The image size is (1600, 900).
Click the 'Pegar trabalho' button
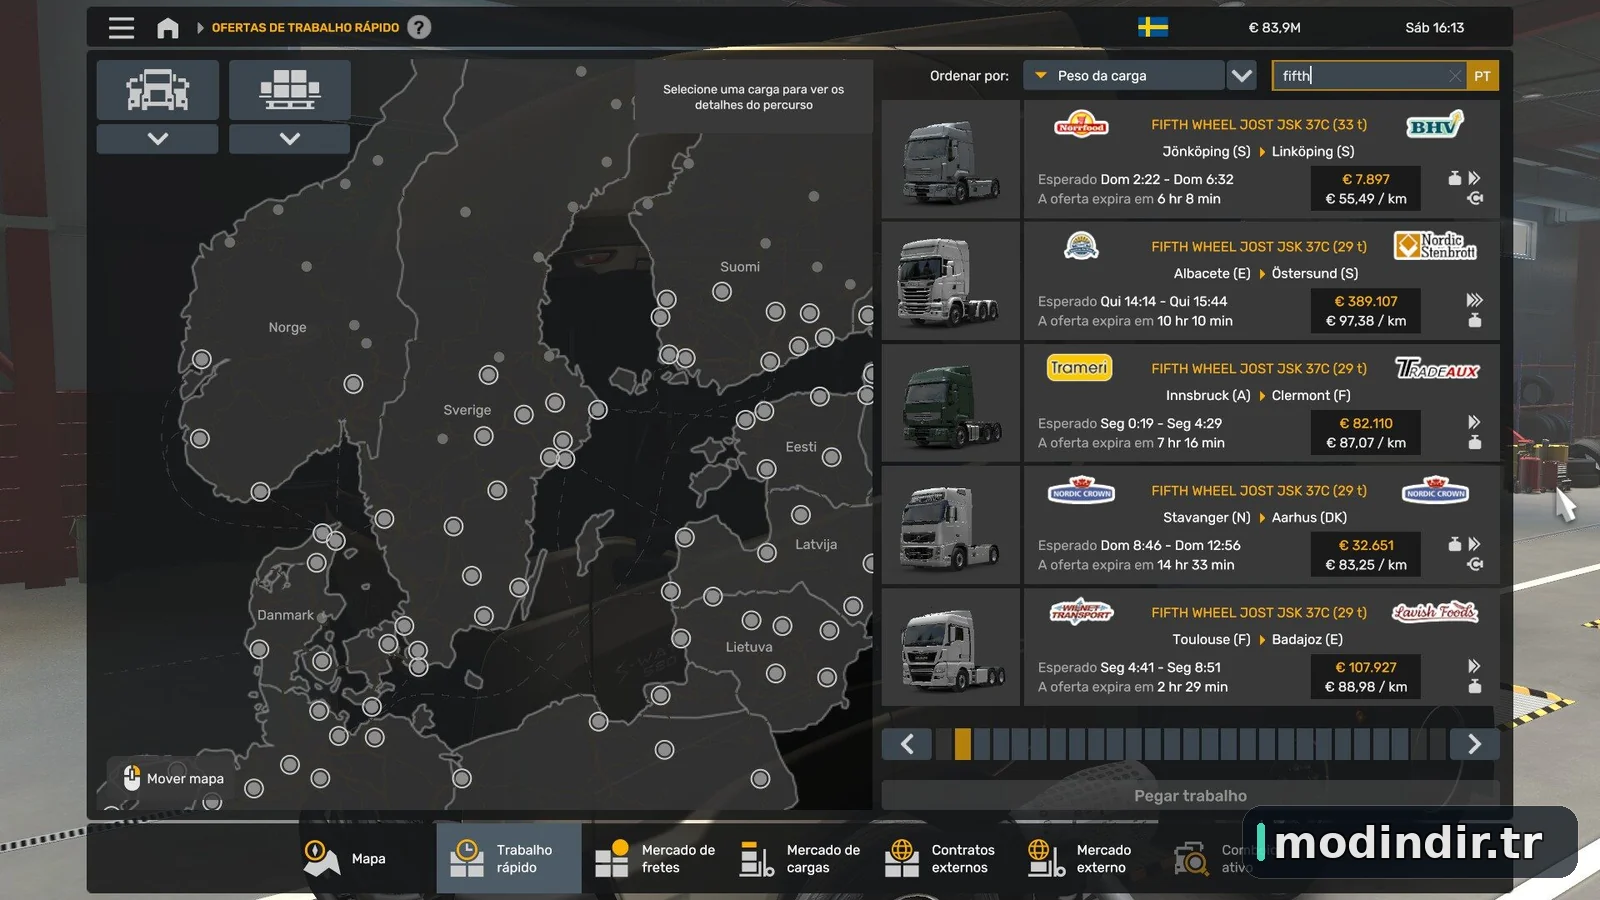(1190, 796)
